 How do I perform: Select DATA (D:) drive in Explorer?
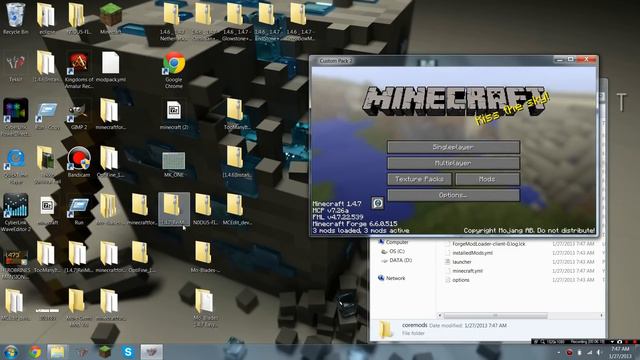click(x=396, y=260)
